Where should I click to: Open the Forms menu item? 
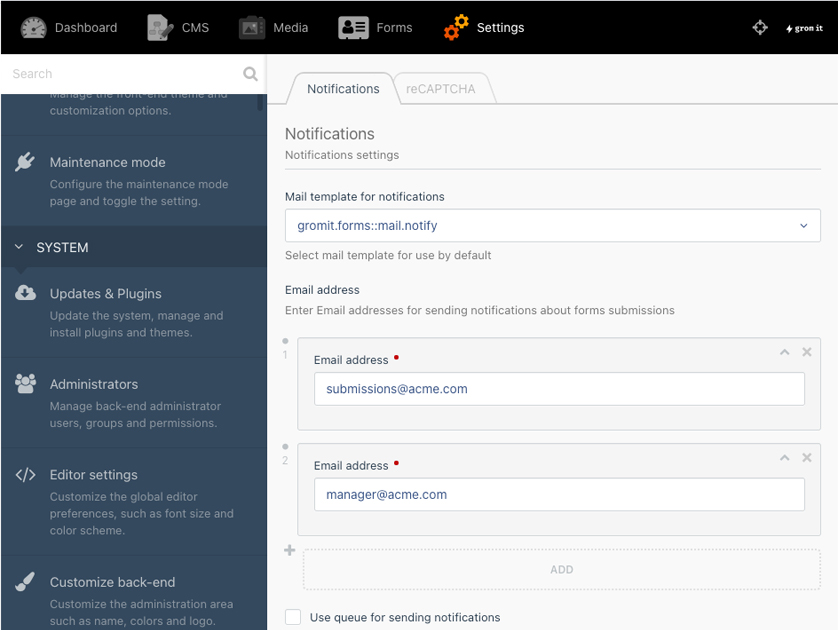tap(375, 28)
